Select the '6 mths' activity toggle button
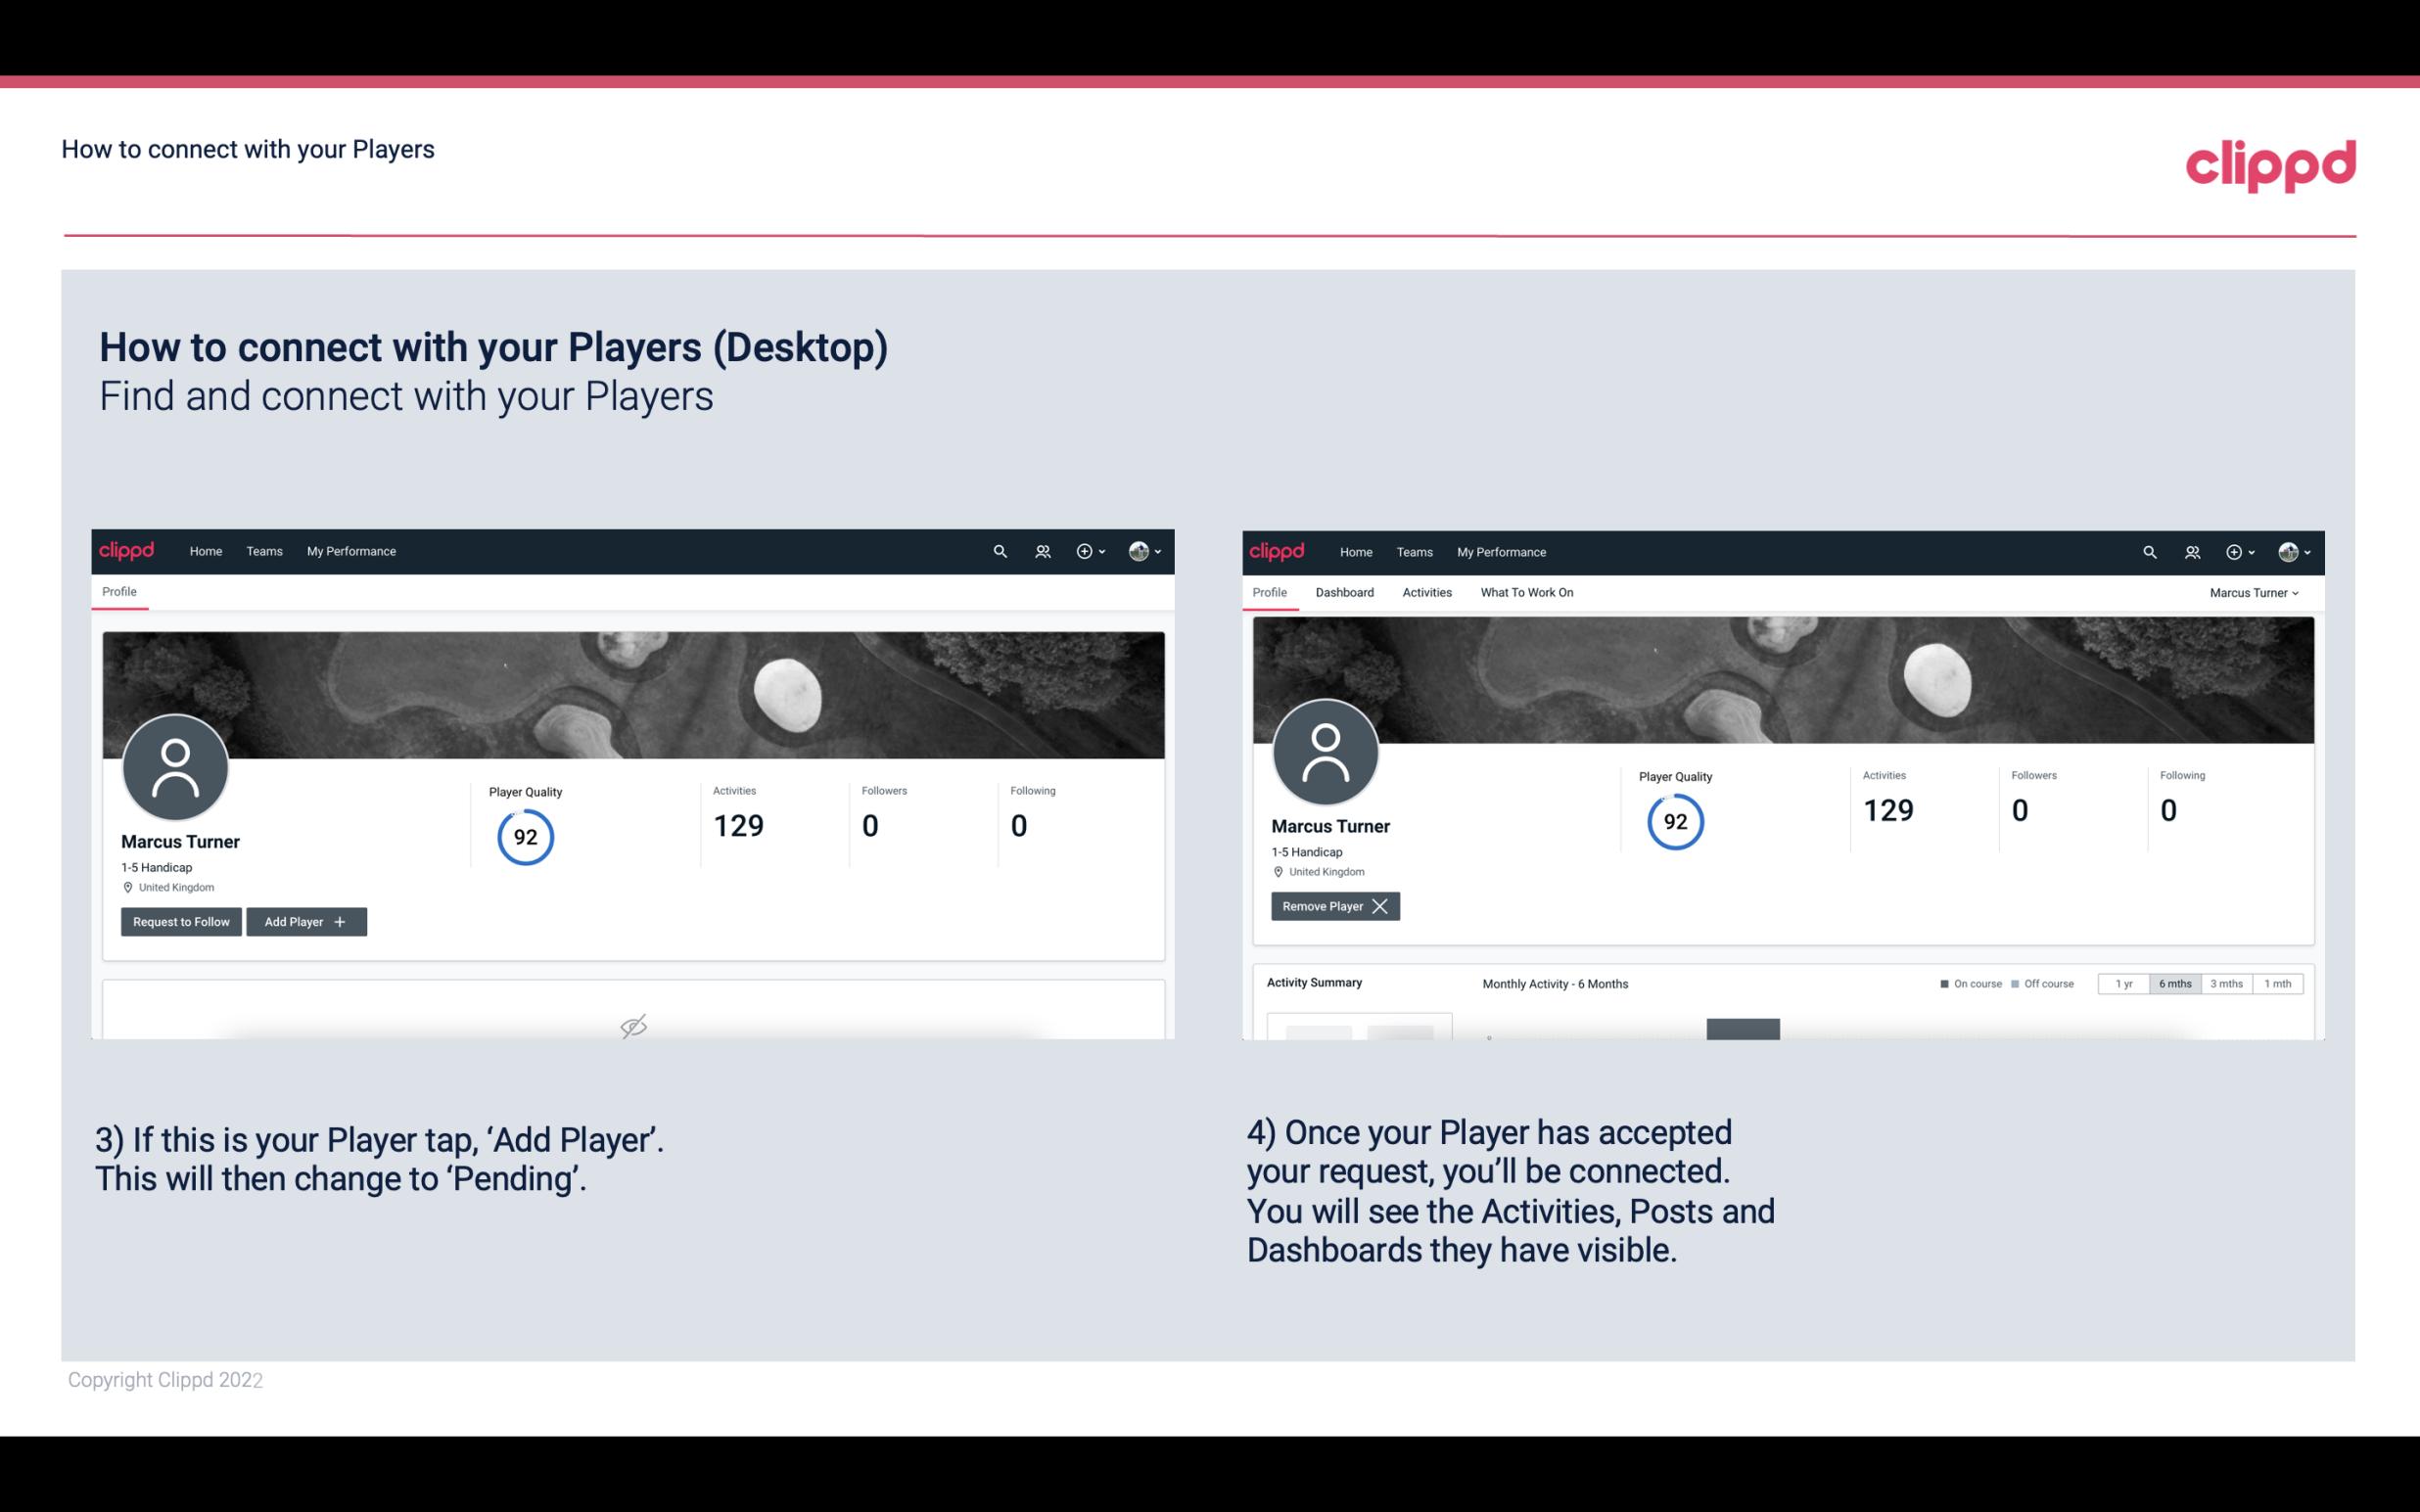 [2174, 983]
